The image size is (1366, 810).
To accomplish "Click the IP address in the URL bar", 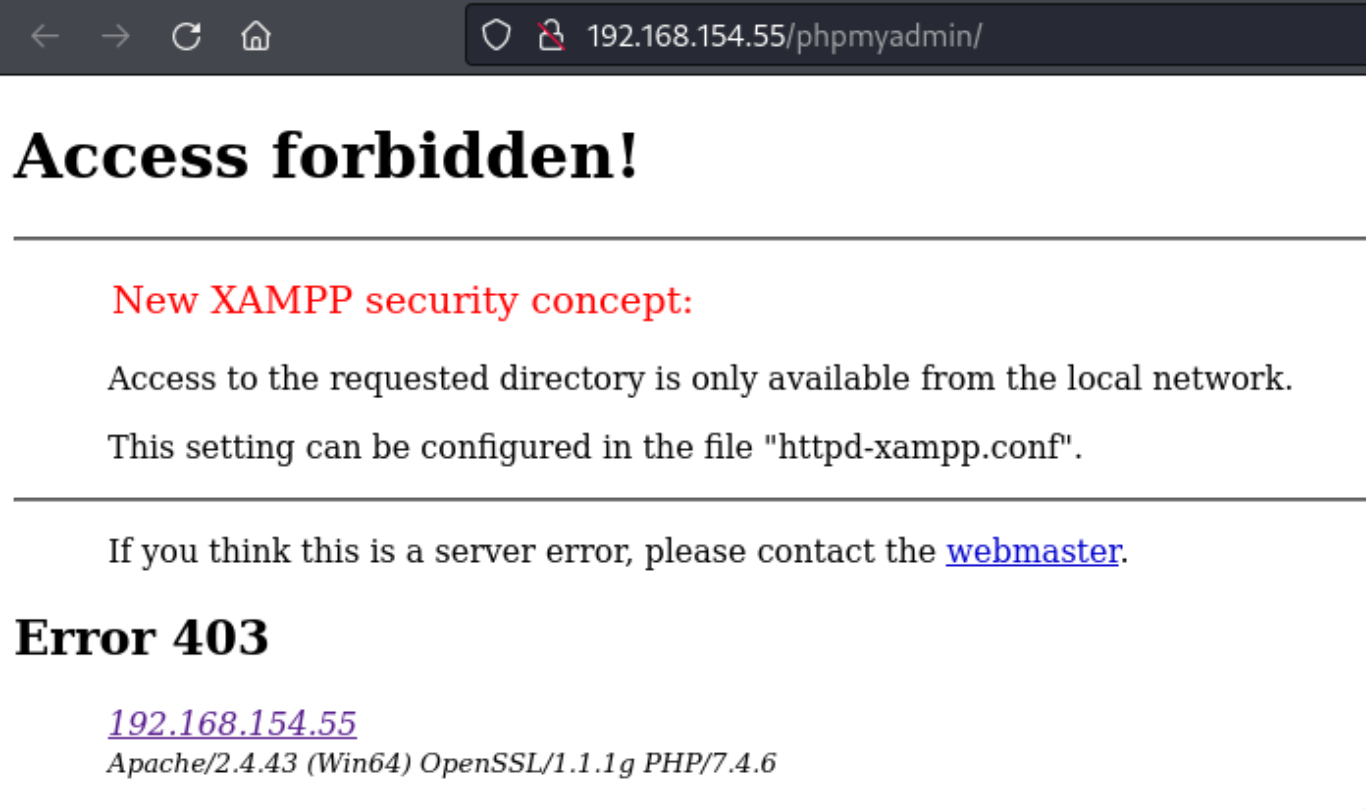I will click(685, 37).
